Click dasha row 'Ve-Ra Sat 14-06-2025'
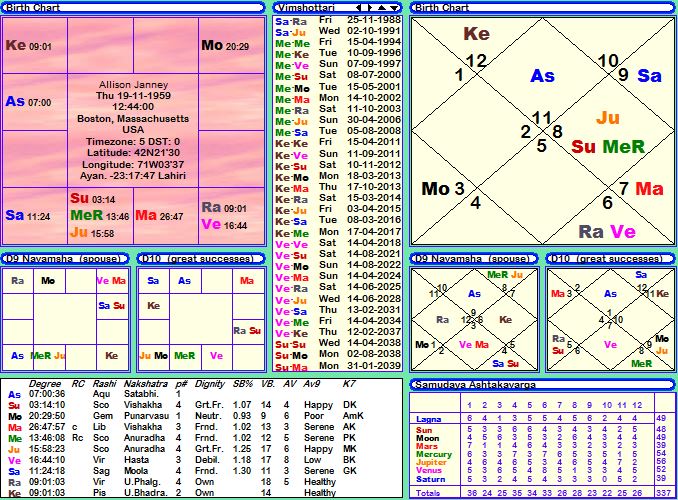Image resolution: width=678 pixels, height=500 pixels. coord(338,288)
